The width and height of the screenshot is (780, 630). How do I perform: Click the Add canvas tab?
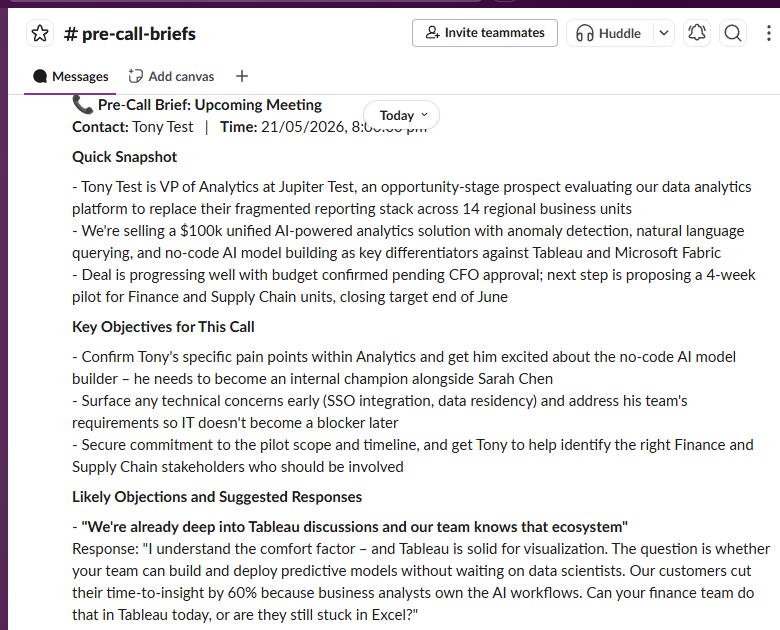[x=171, y=76]
